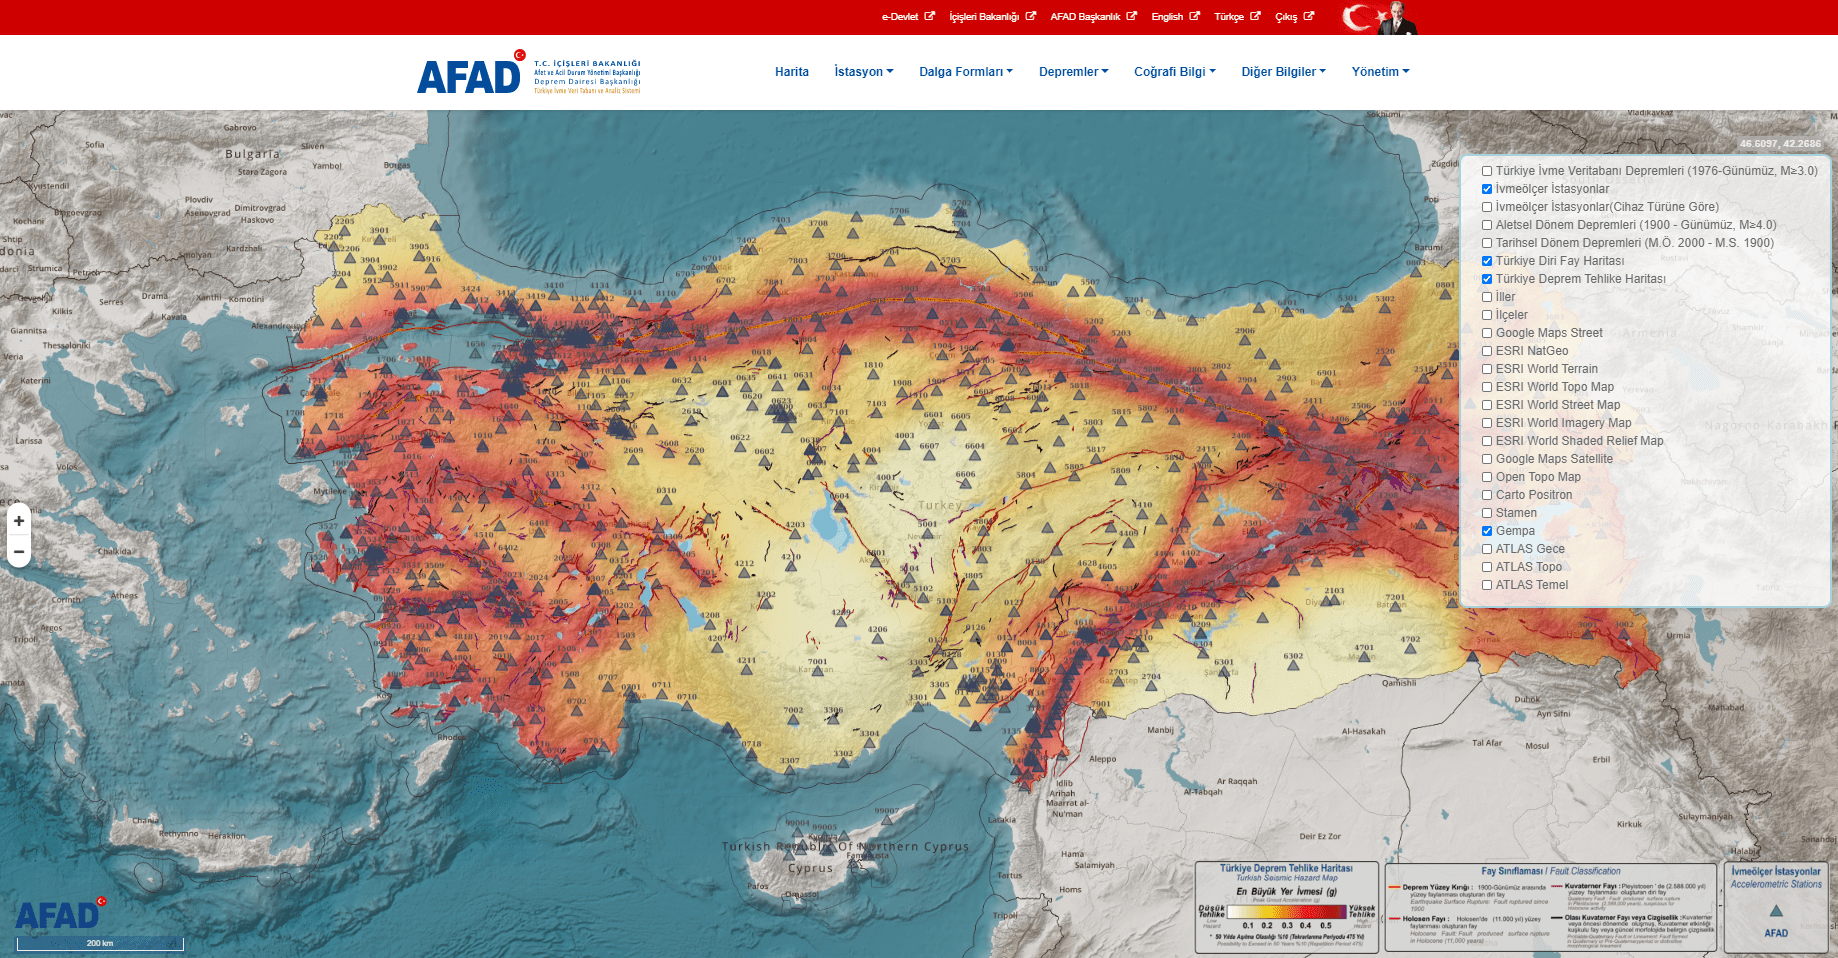Click Türkiye Deprem Tehlike Haritası legend box
1838x958 pixels.
1287,907
